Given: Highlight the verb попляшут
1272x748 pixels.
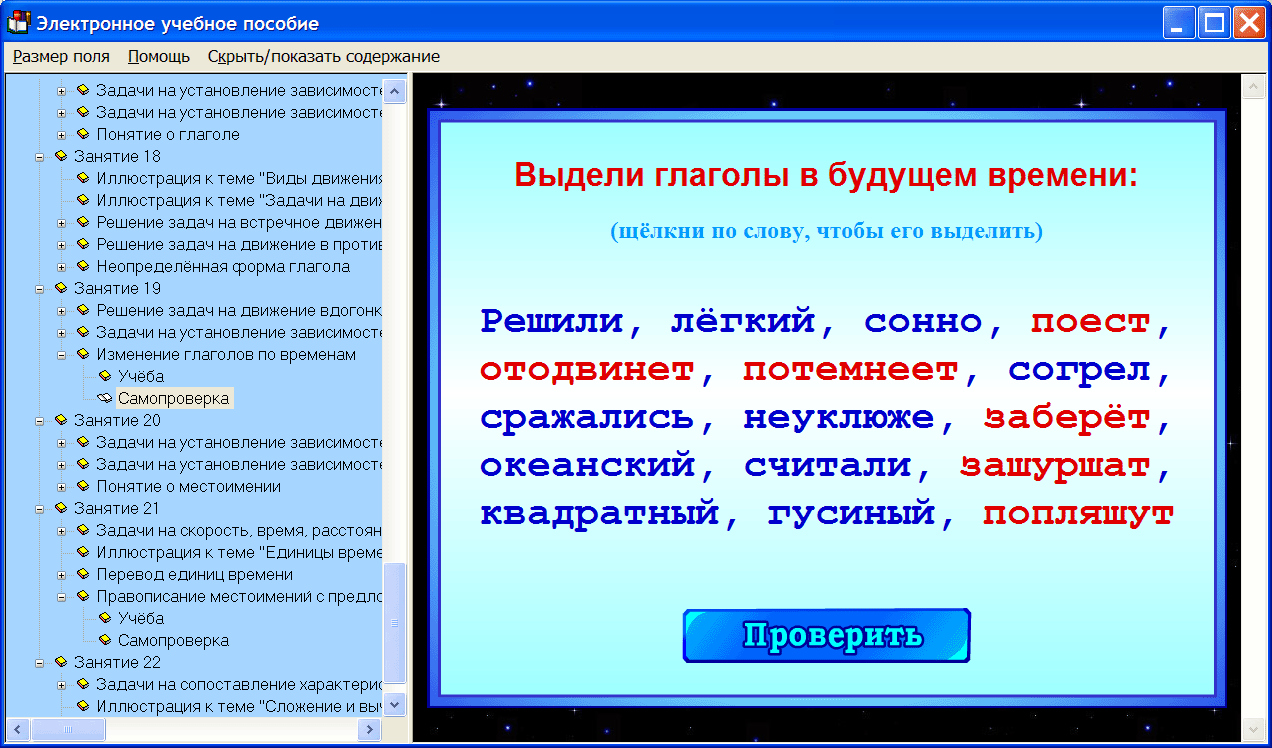Looking at the screenshot, I should click(x=1076, y=513).
